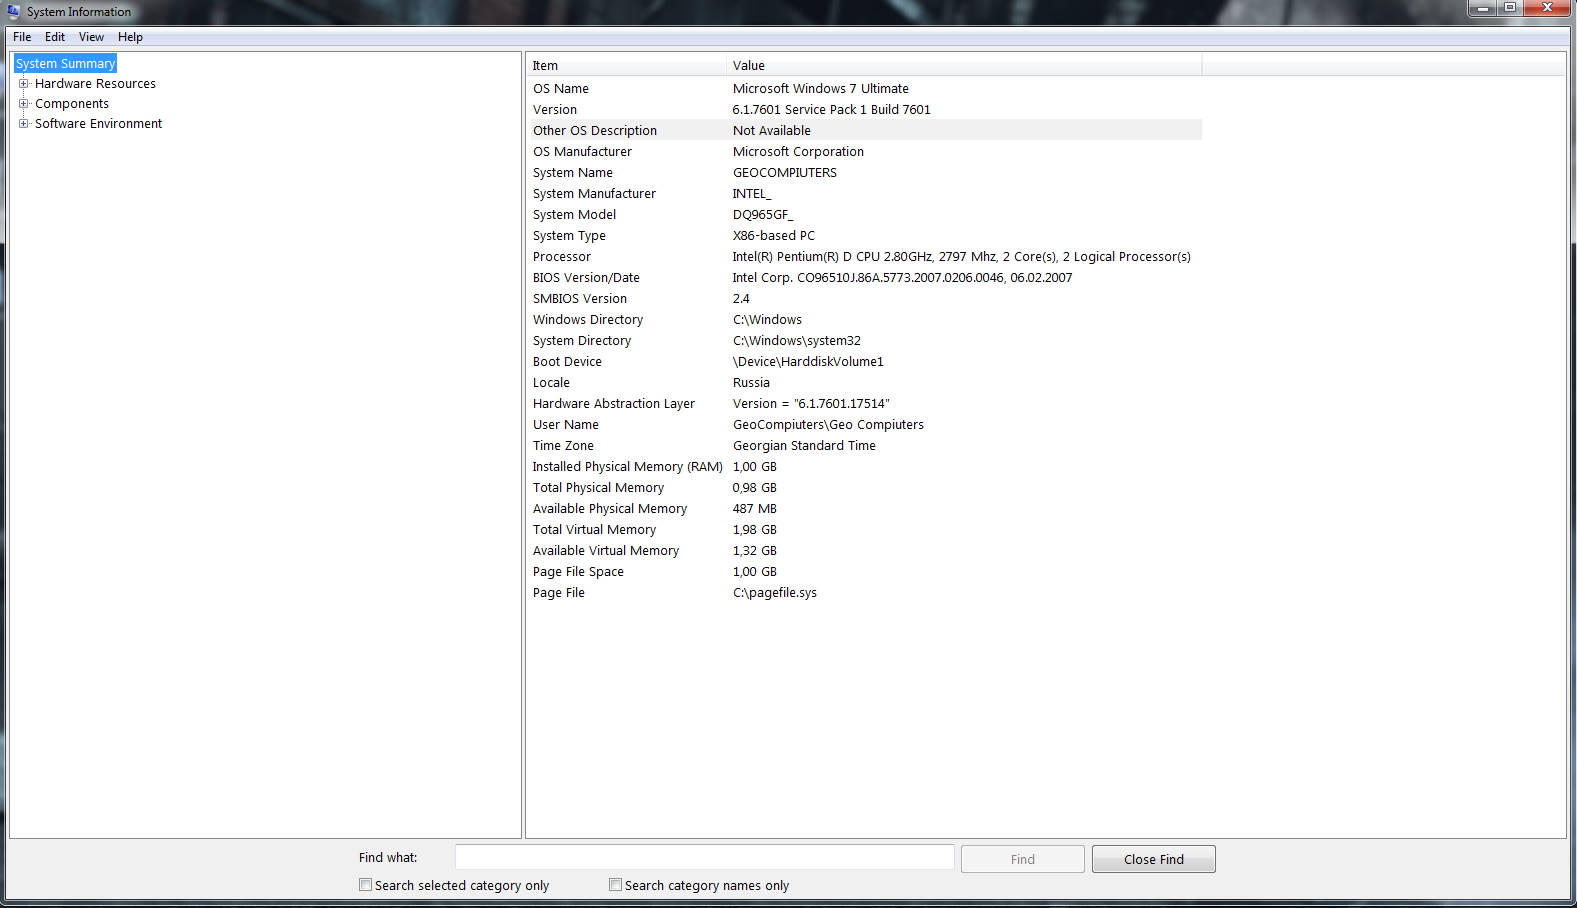
Task: Expand the Components node
Action: tap(24, 104)
